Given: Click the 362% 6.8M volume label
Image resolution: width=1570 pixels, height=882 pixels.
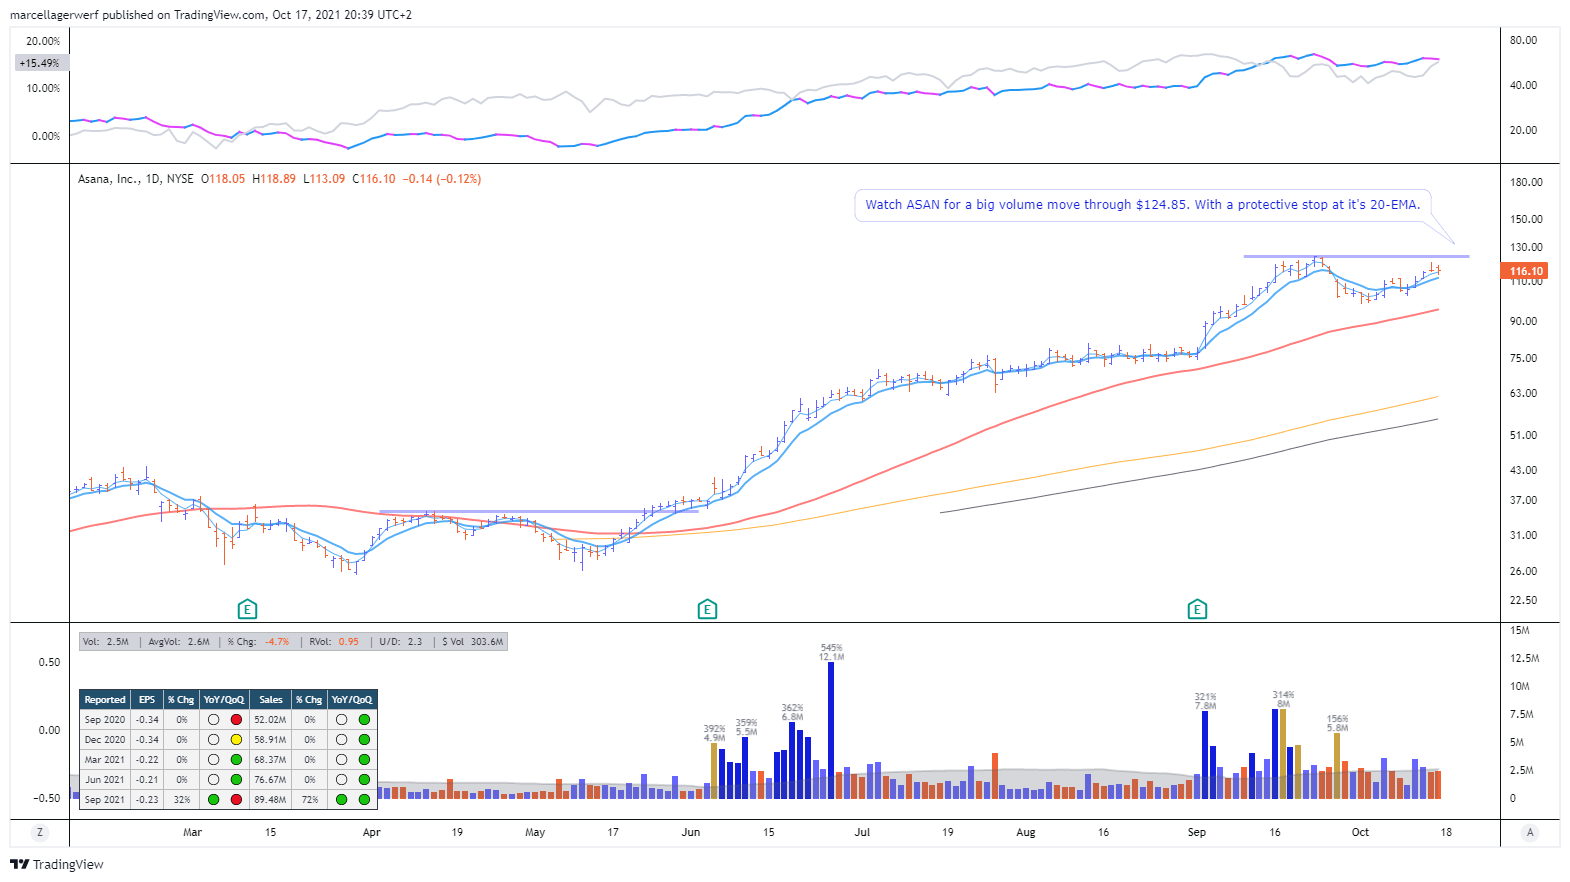Looking at the screenshot, I should tap(792, 712).
